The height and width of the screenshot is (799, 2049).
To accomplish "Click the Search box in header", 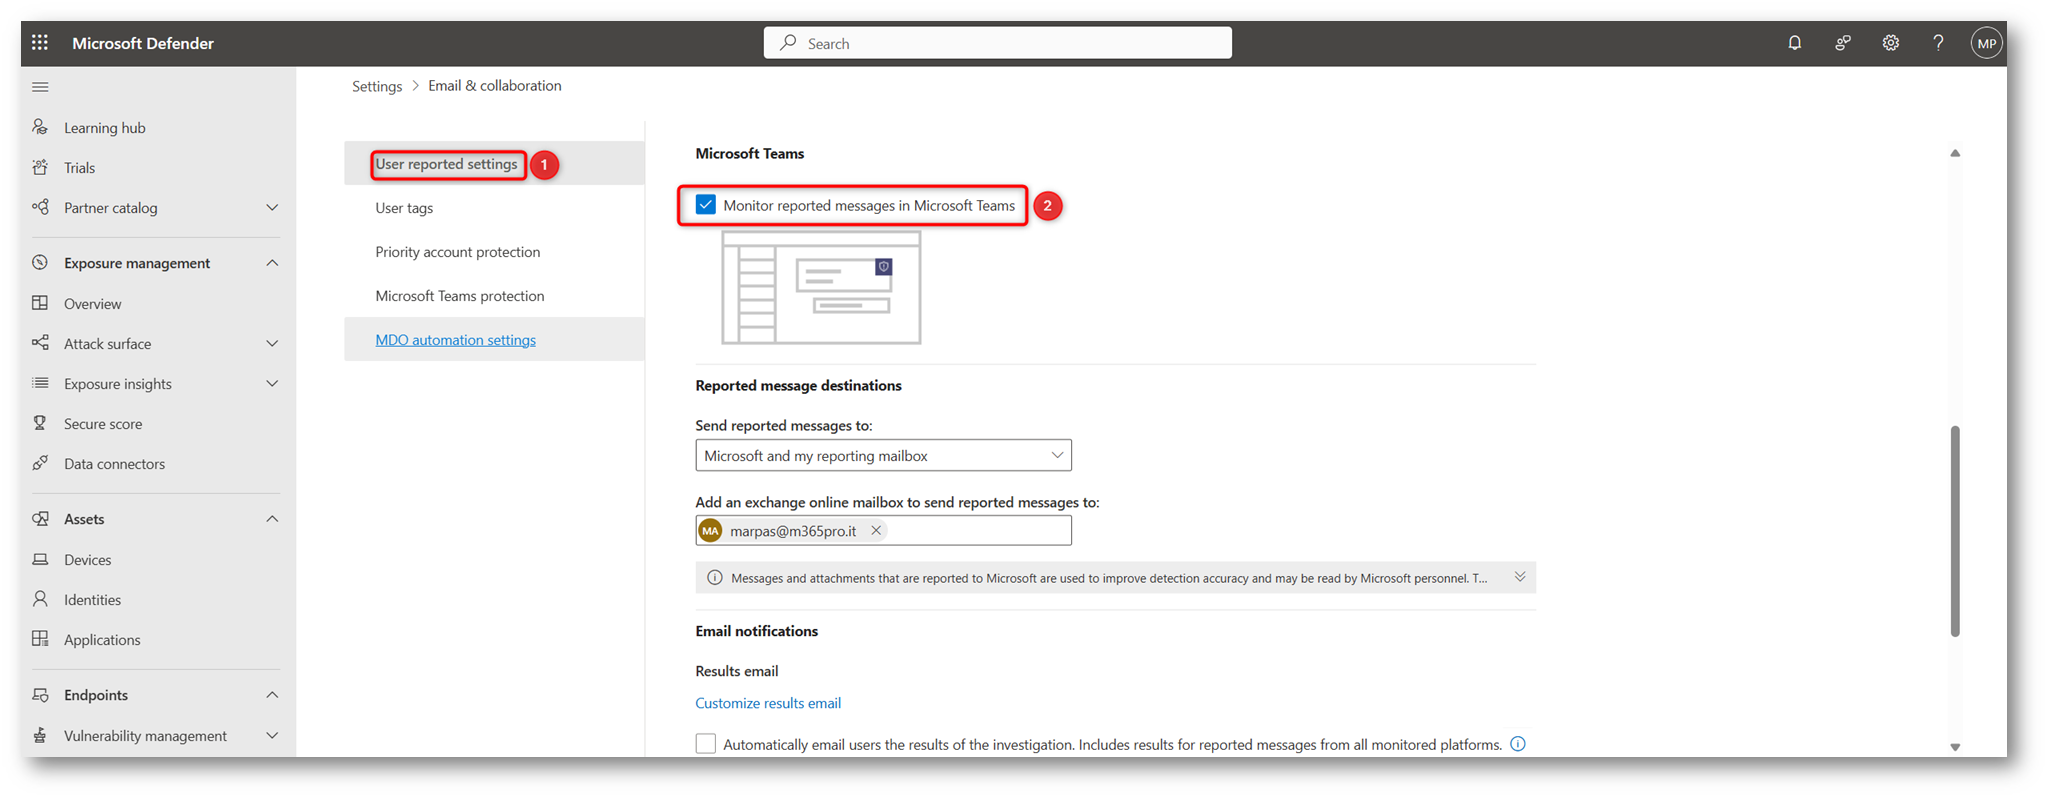I will 998,43.
